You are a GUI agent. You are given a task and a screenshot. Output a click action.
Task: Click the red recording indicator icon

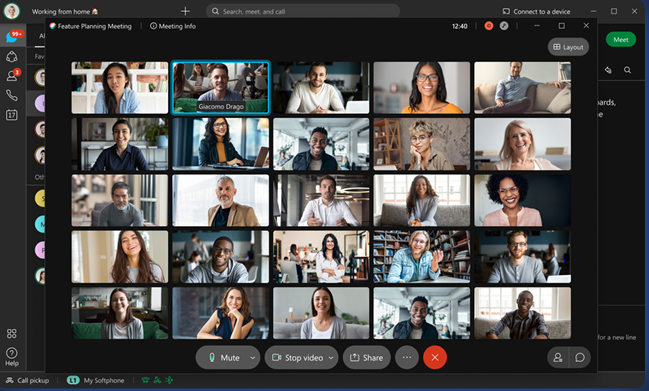coord(489,26)
